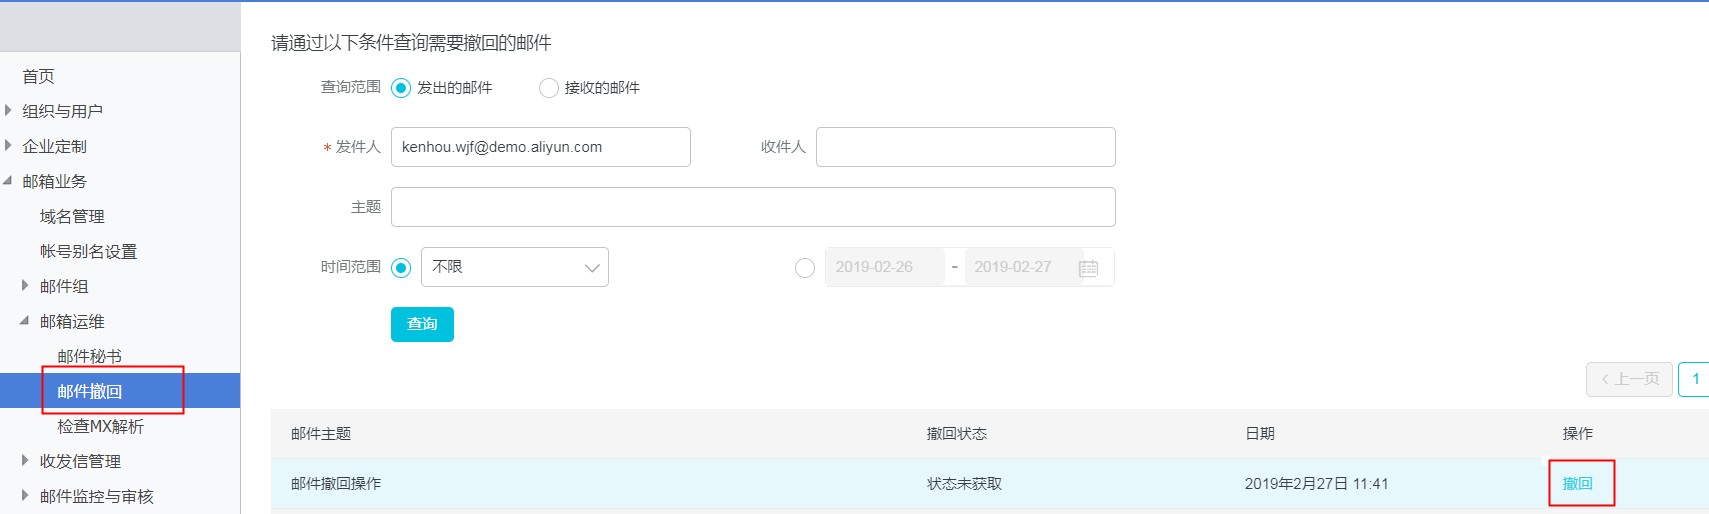Go to 邮件秘书 menu item

89,356
